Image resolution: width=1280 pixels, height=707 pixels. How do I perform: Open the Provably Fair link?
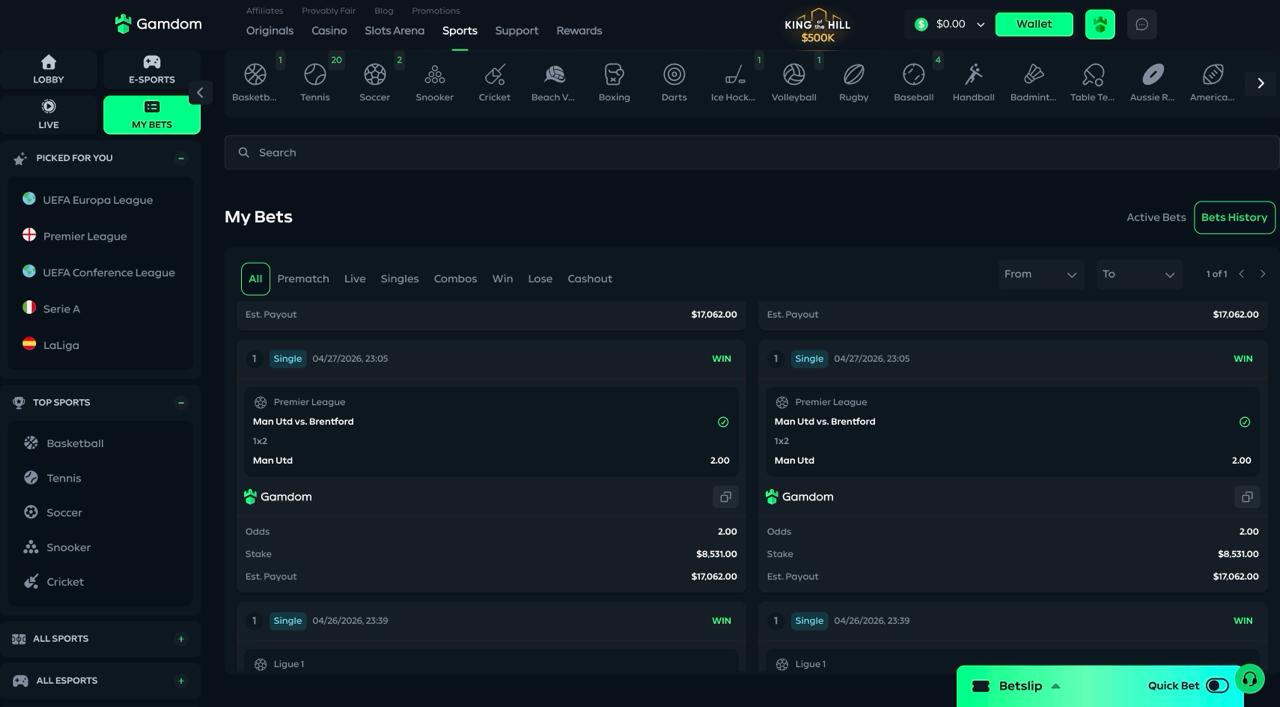[x=329, y=11]
